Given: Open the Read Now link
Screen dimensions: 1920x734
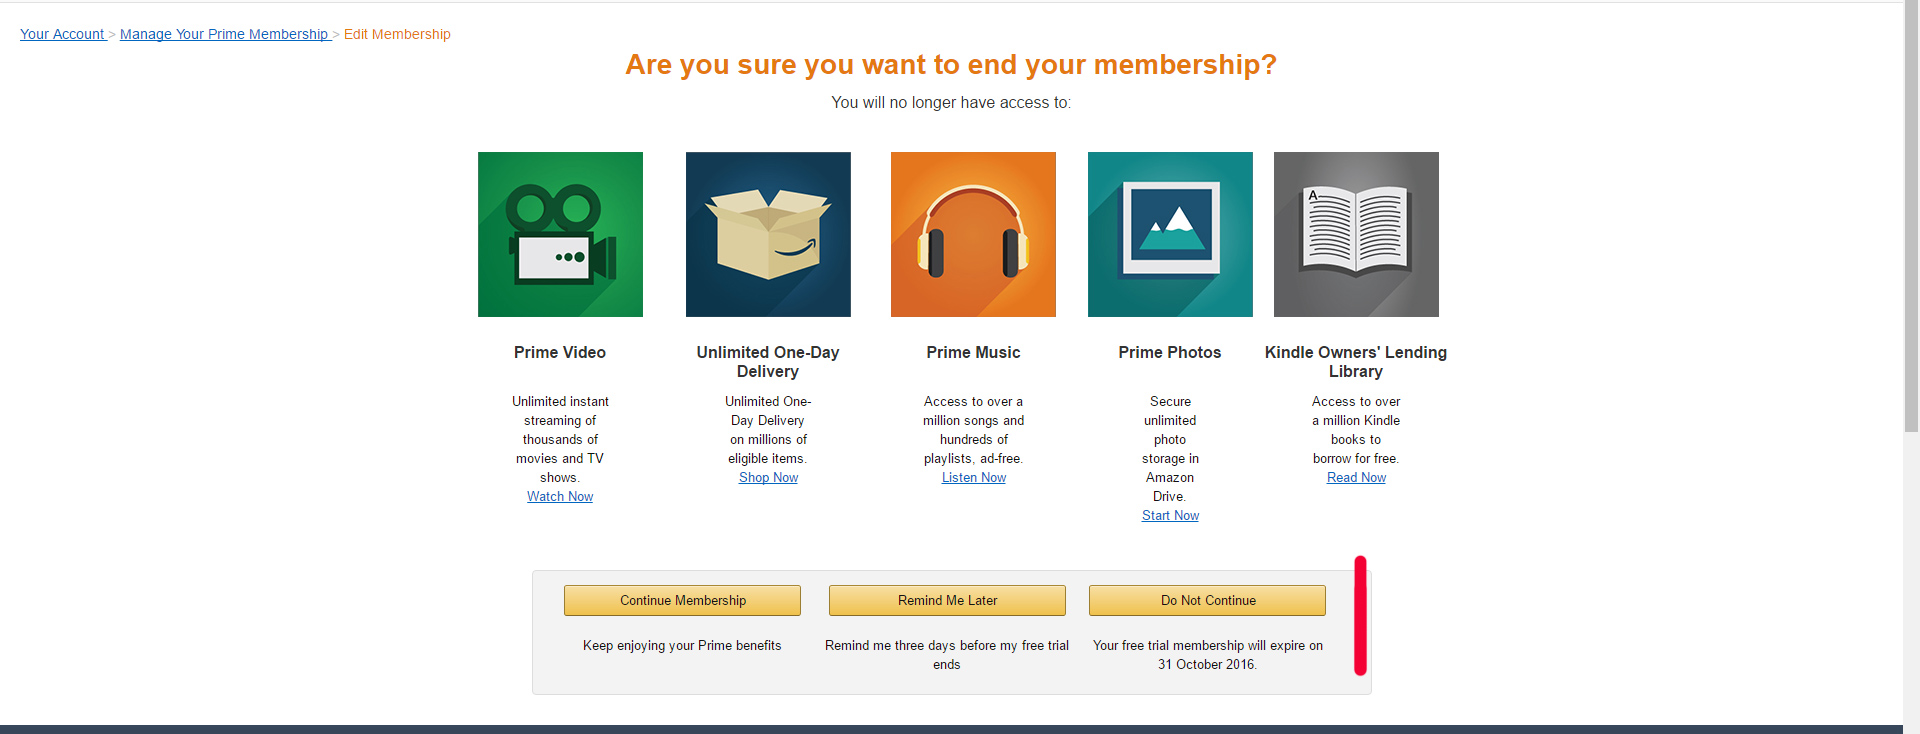Looking at the screenshot, I should point(1356,478).
